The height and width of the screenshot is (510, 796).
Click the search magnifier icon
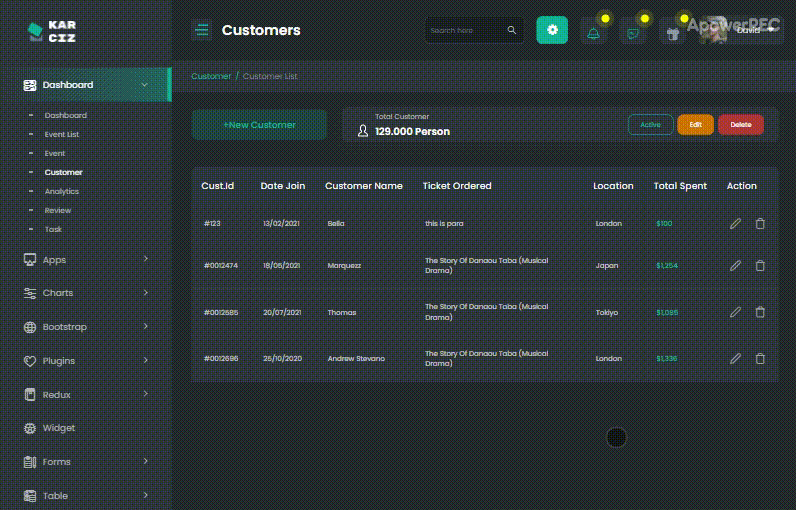pos(512,30)
